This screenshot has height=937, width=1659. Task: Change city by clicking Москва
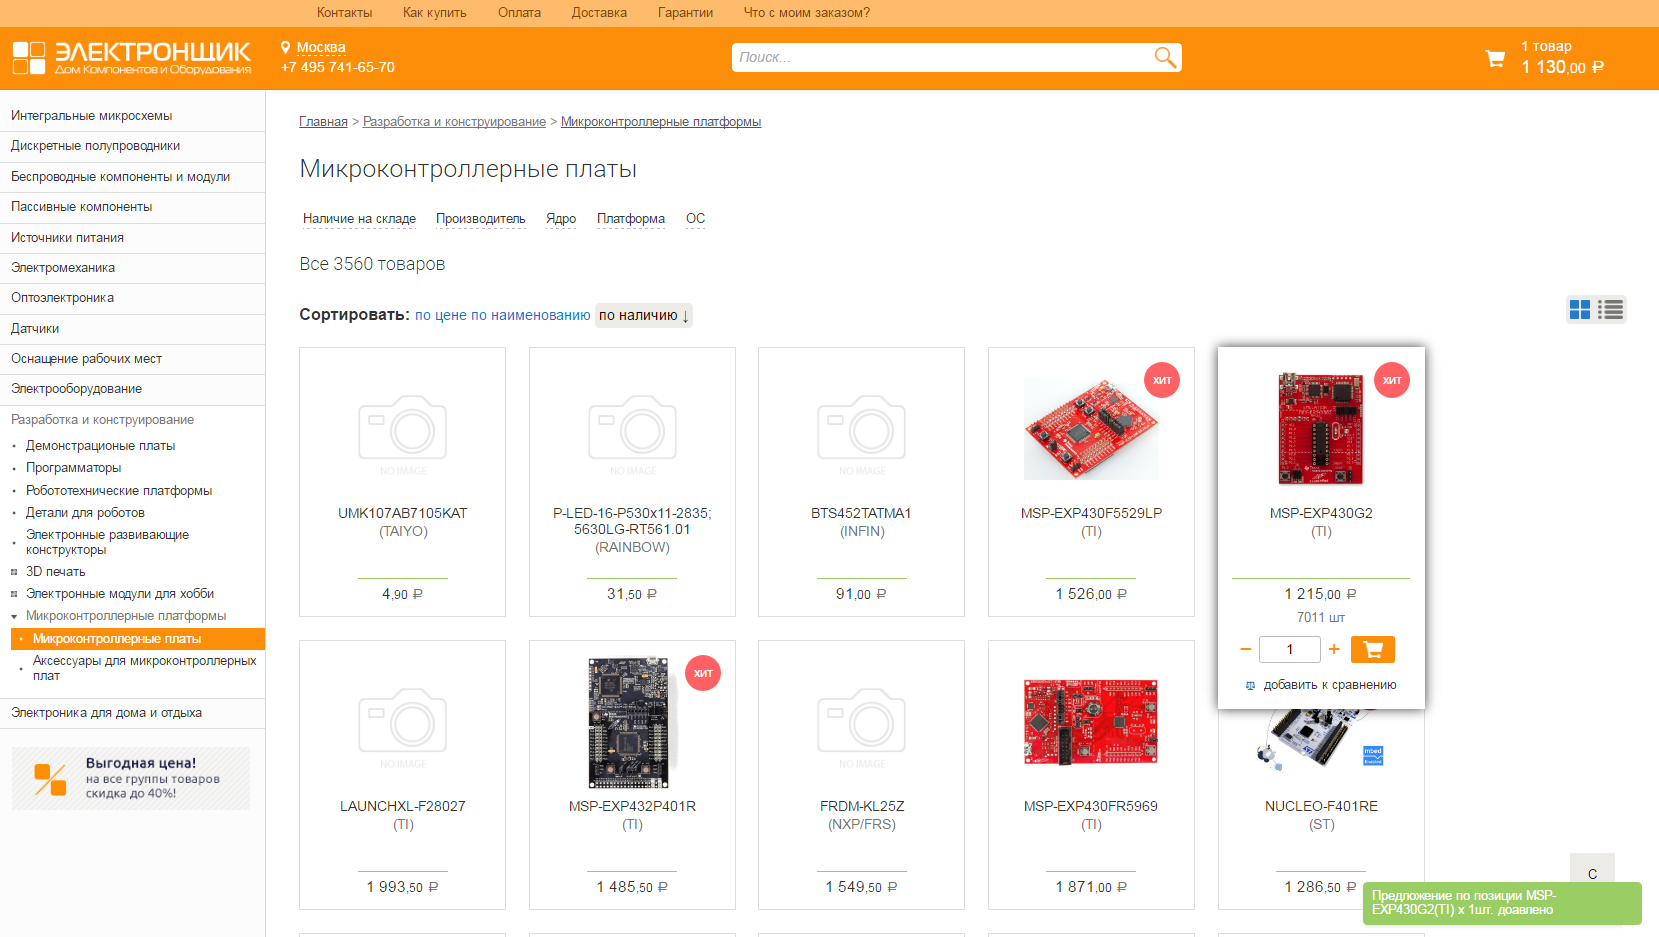pyautogui.click(x=321, y=47)
